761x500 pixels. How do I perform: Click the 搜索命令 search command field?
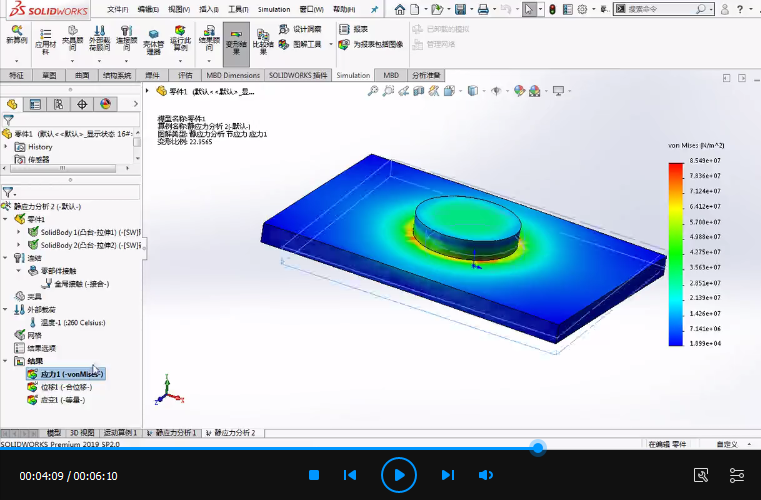click(661, 9)
